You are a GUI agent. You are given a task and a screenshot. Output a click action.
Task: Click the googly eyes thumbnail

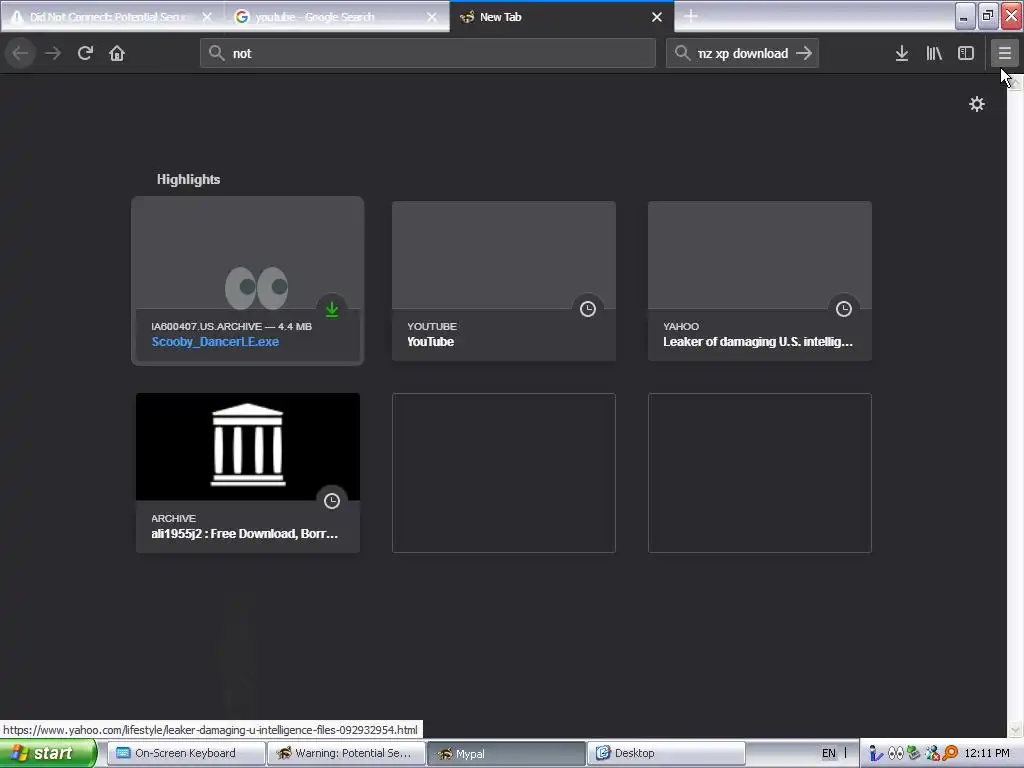point(257,287)
